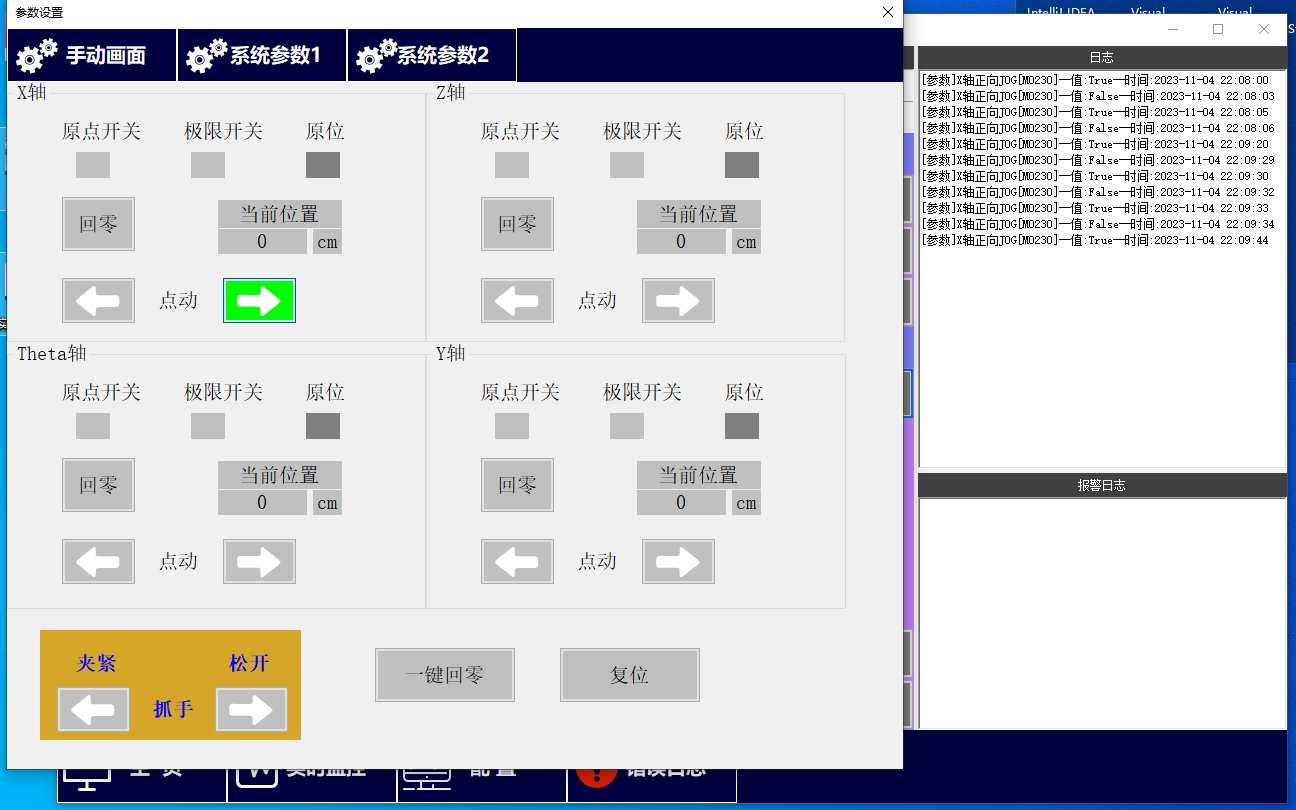Click the Z轴 极限开关 indicator
The width and height of the screenshot is (1296, 810).
[x=627, y=165]
